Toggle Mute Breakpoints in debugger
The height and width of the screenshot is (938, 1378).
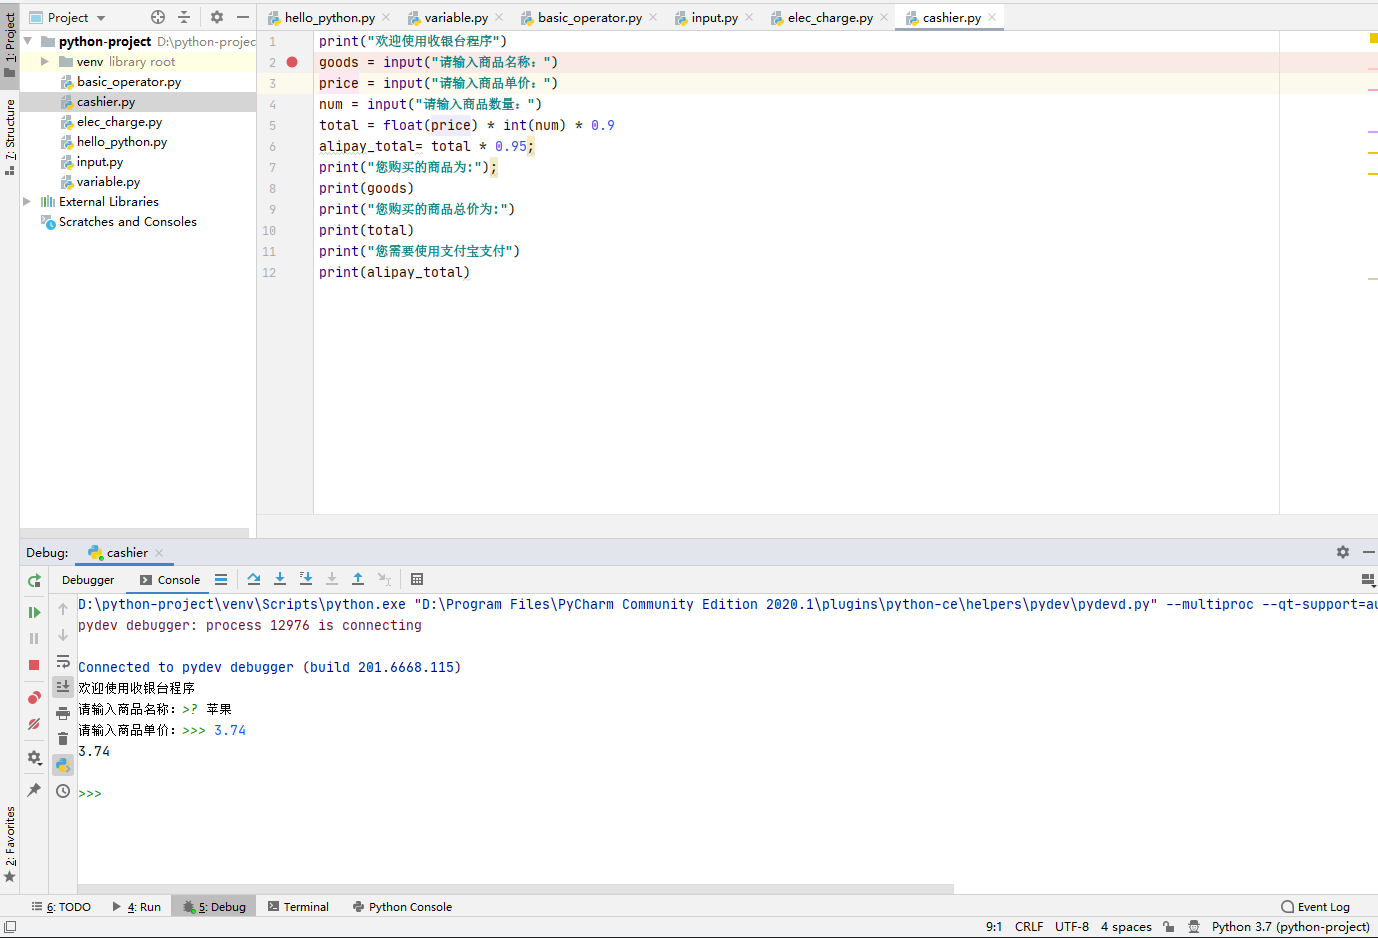tap(34, 724)
